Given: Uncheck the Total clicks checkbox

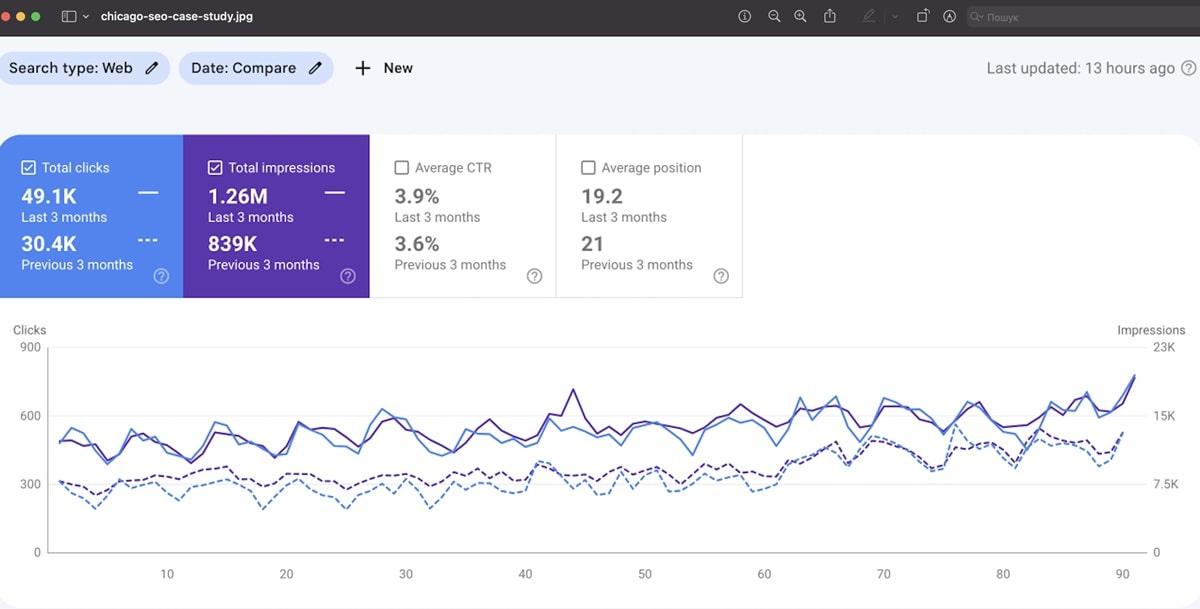Looking at the screenshot, I should click(x=28, y=168).
